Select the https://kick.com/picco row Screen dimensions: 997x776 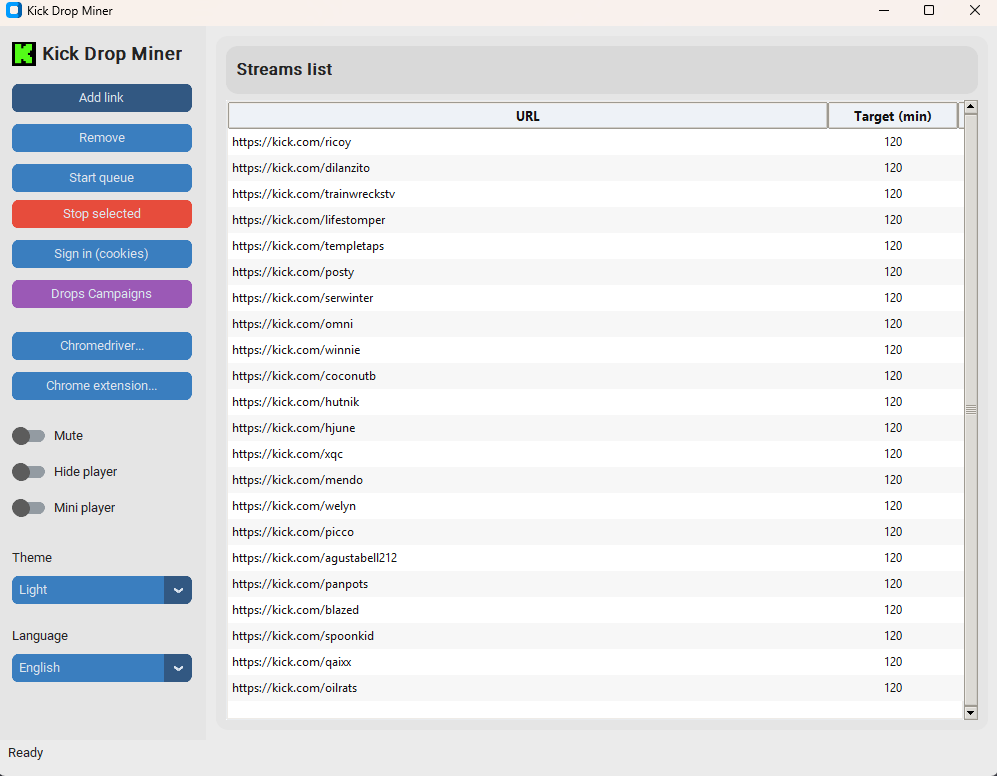[x=596, y=532]
